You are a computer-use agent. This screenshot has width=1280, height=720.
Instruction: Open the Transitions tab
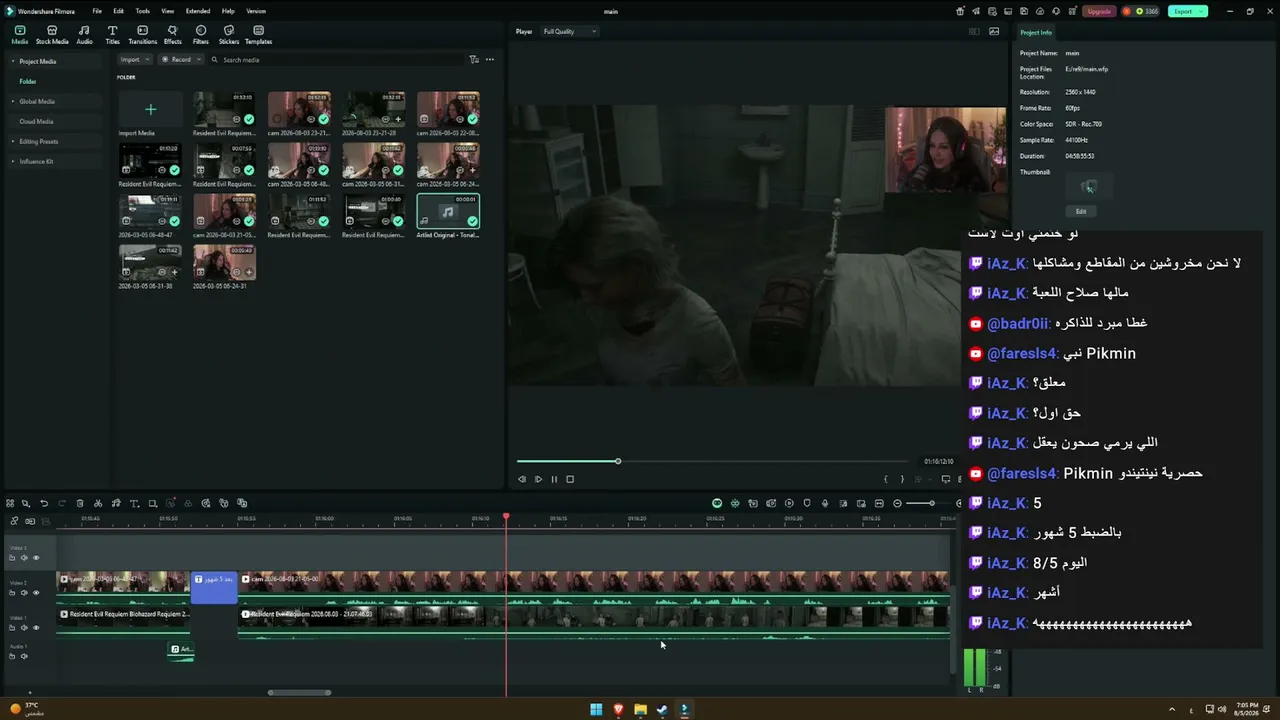tap(143, 35)
